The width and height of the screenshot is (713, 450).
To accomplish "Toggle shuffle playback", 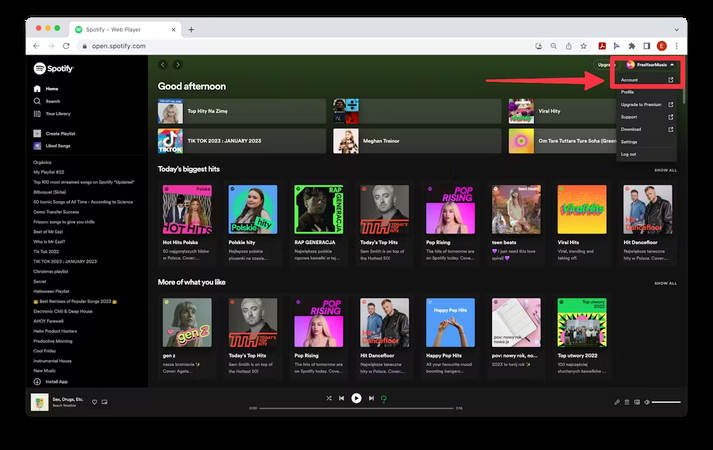I will [x=329, y=398].
